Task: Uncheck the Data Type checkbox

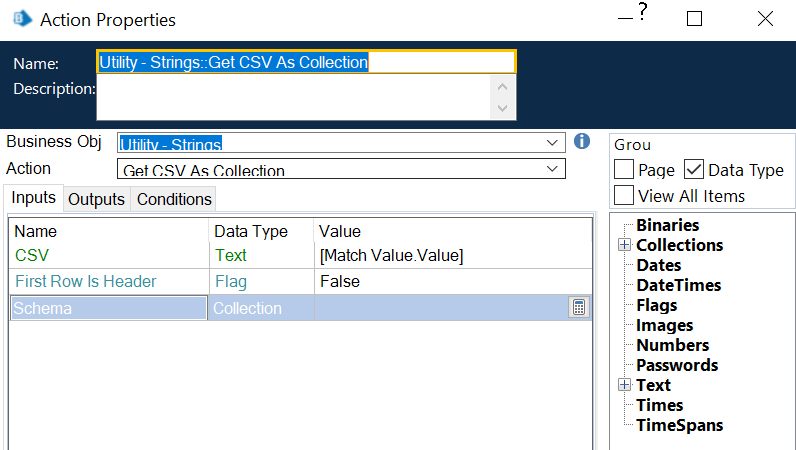Action: [x=694, y=170]
